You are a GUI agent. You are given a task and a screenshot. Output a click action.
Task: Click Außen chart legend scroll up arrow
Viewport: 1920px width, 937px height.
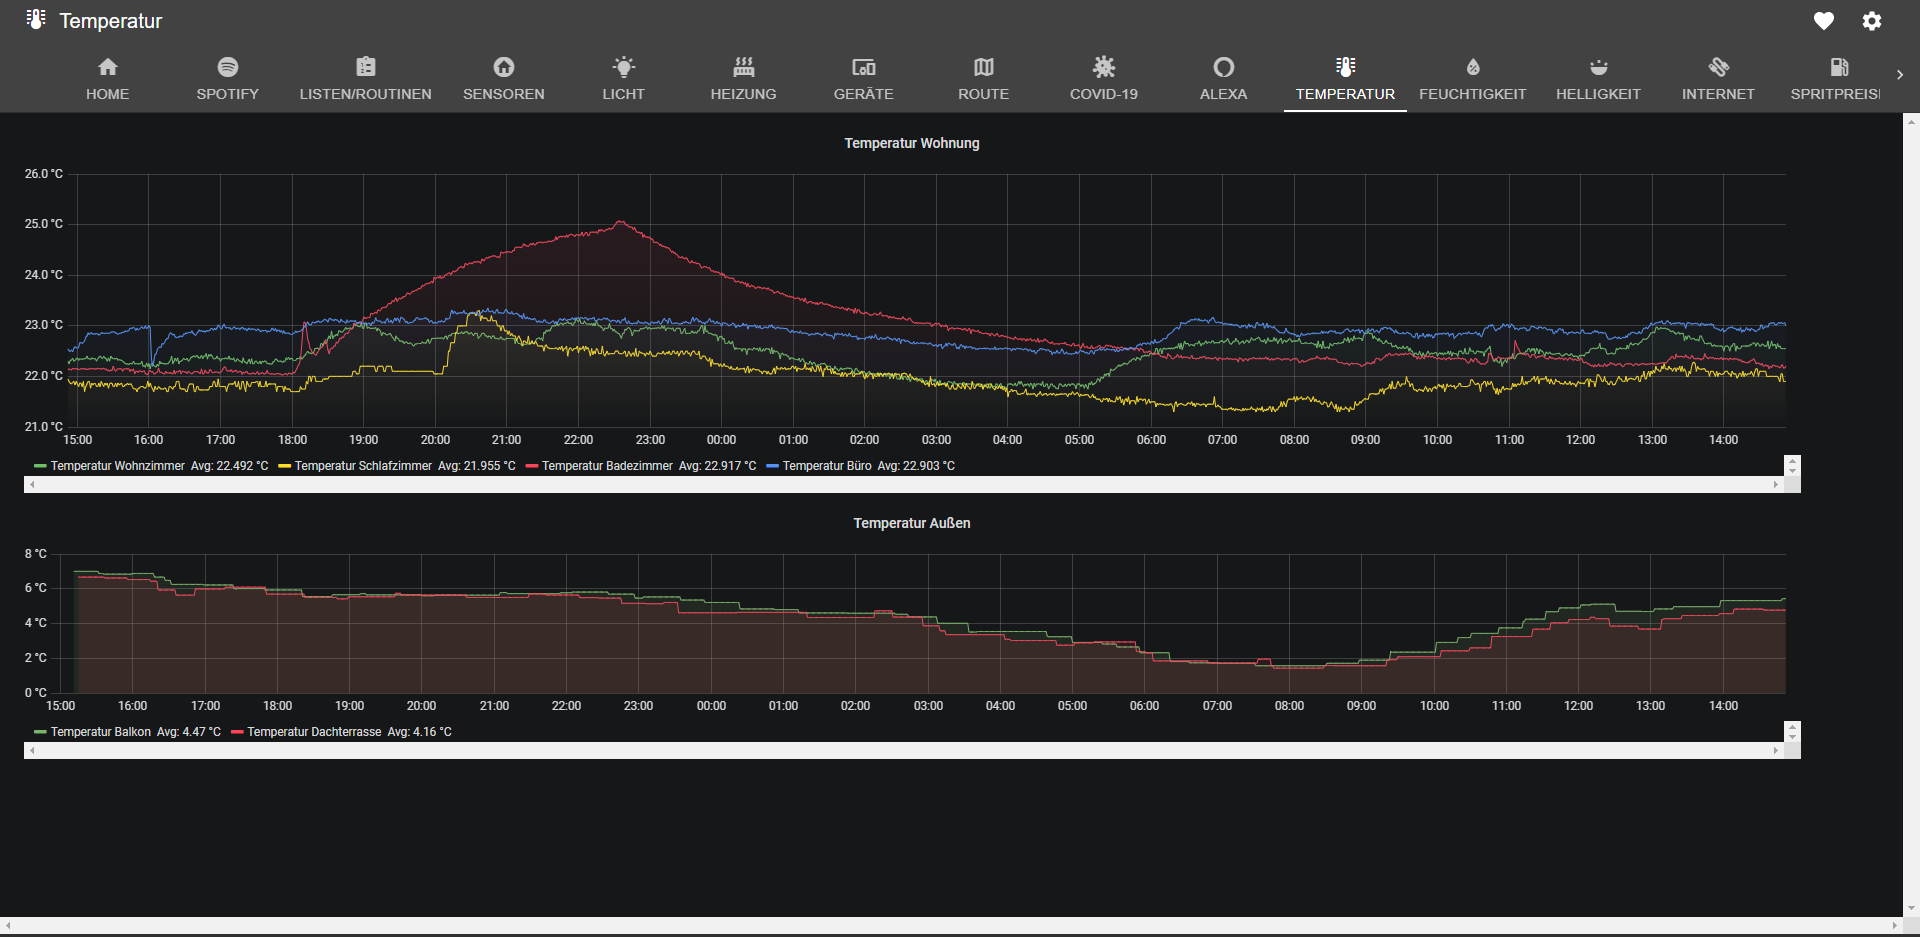point(1792,727)
